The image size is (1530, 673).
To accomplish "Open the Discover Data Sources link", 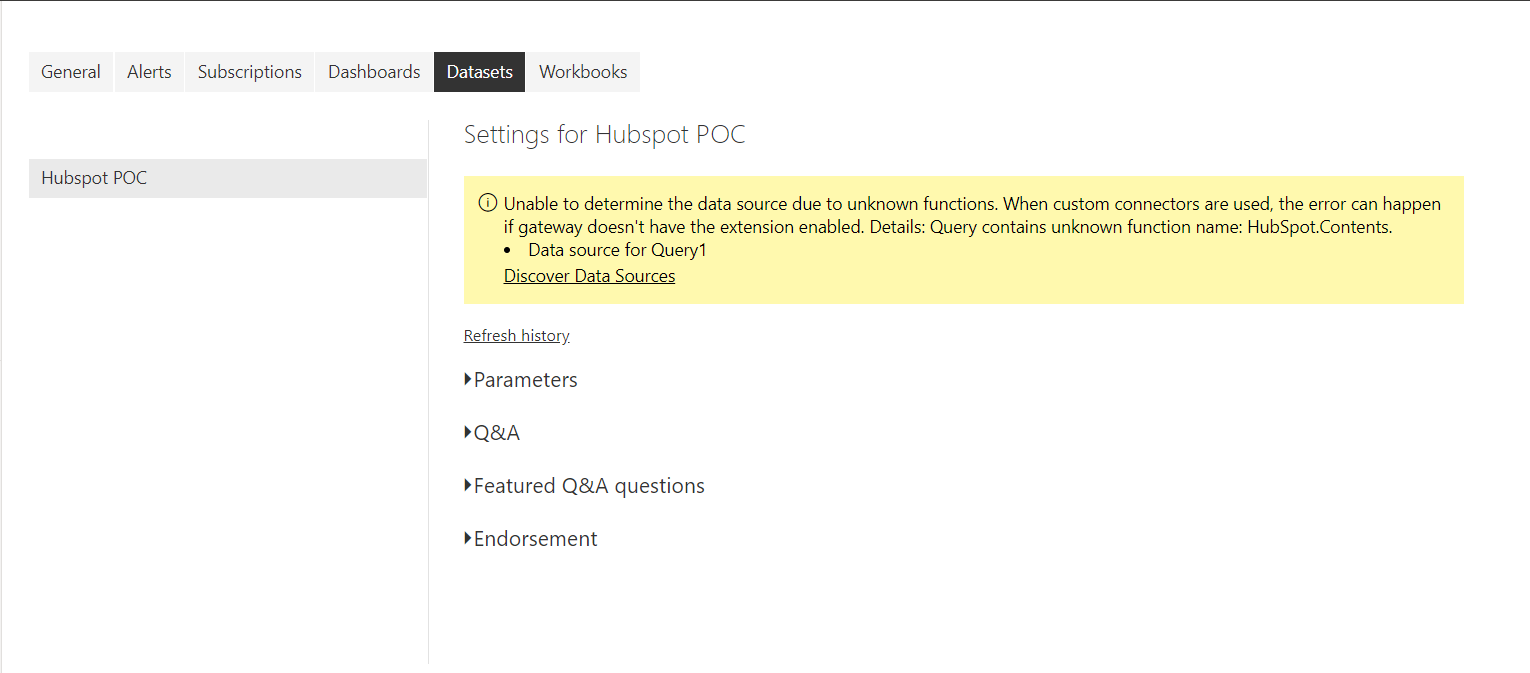I will coord(589,275).
